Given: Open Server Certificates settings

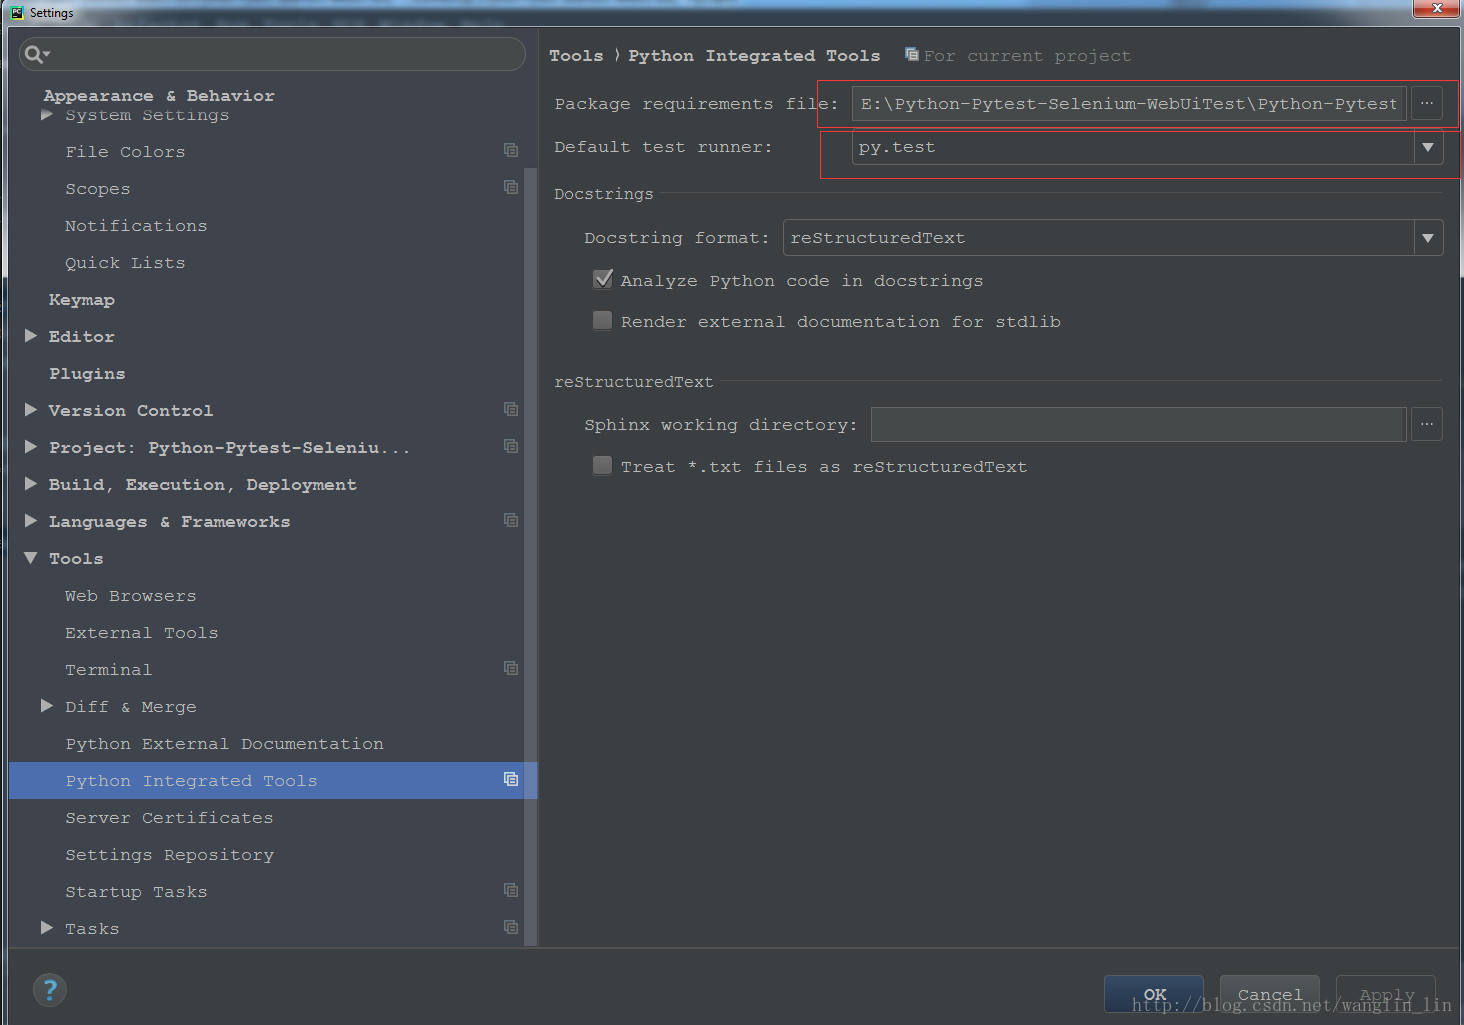Looking at the screenshot, I should click(x=169, y=818).
